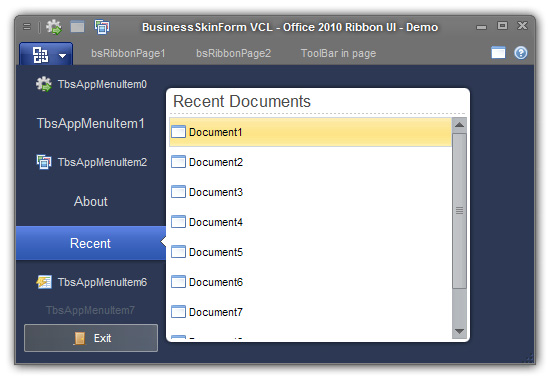Click the gear icon in the title bar
The image size is (553, 381).
pos(54,27)
